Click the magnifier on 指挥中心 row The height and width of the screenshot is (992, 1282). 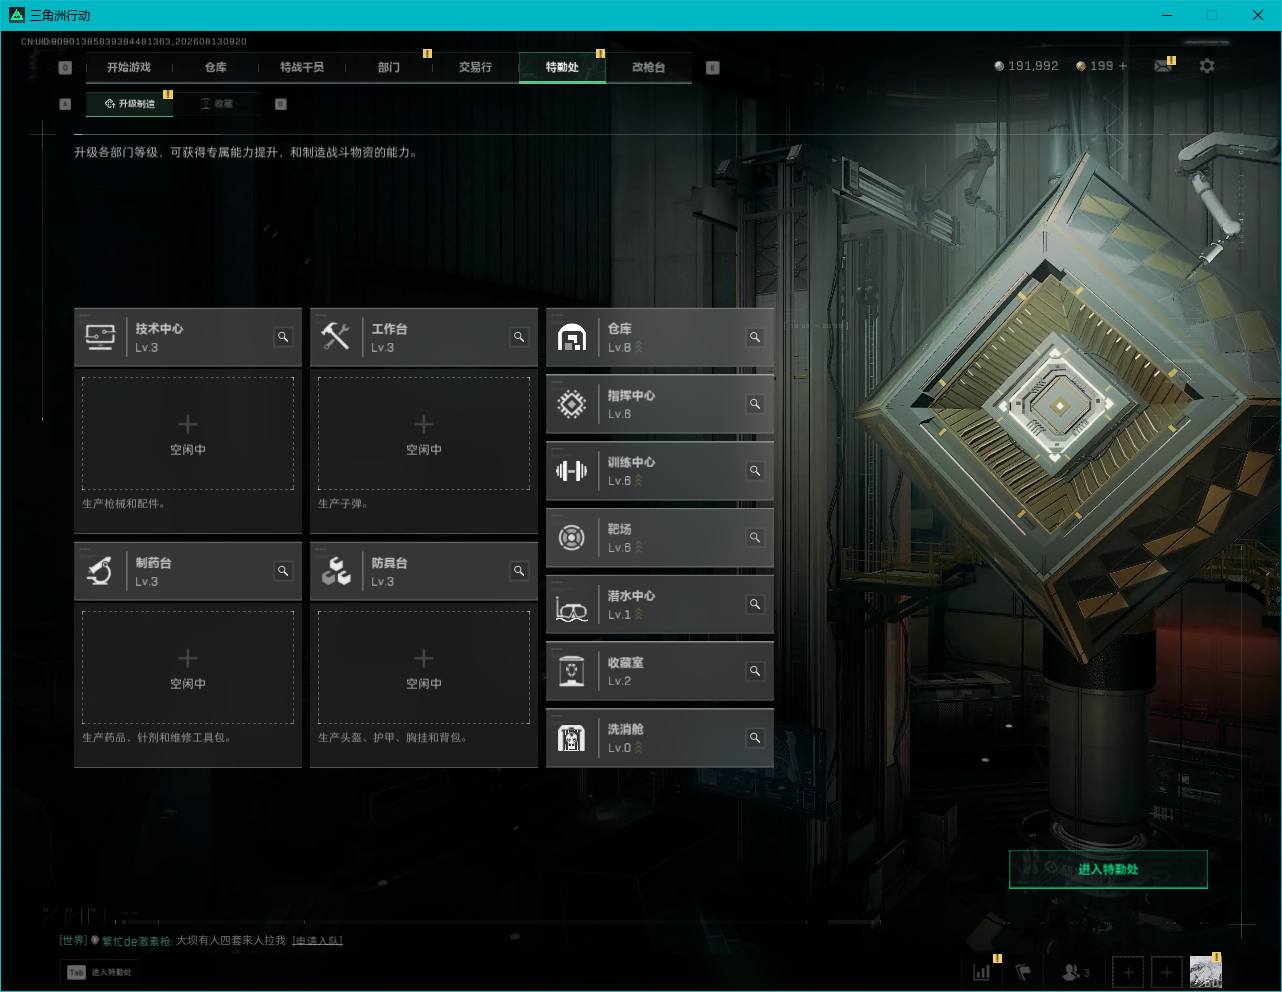755,404
